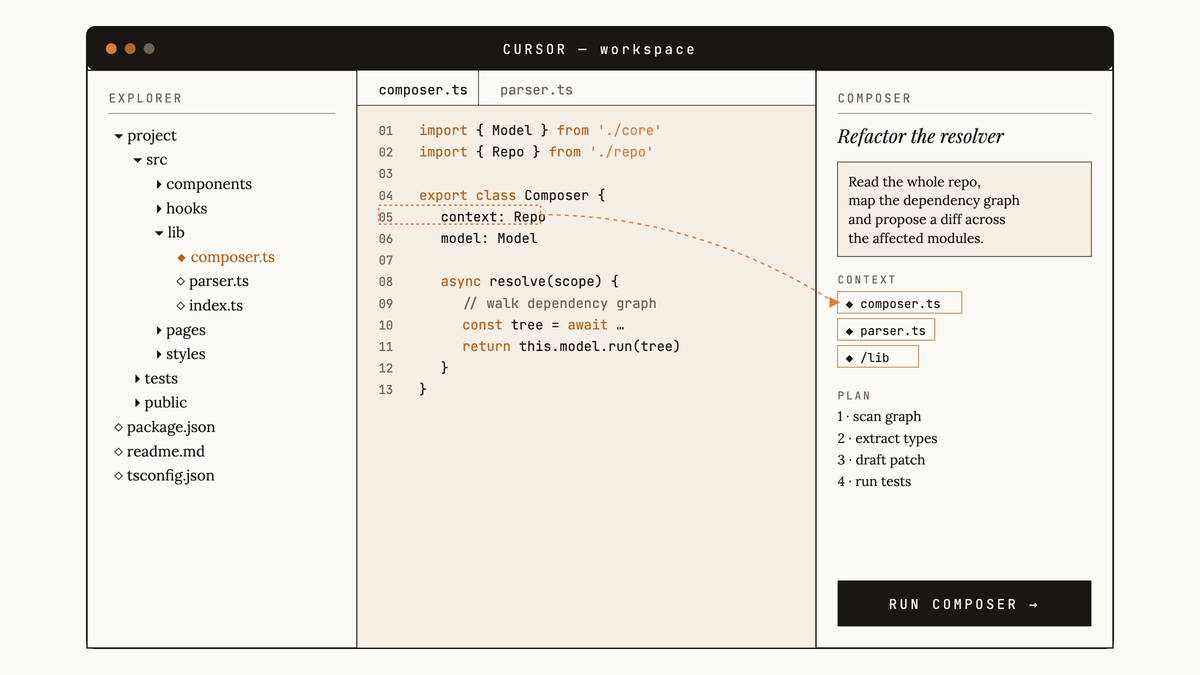Click the 'Refactor the resolver' heading
Image resolution: width=1200 pixels, height=675 pixels.
[921, 137]
